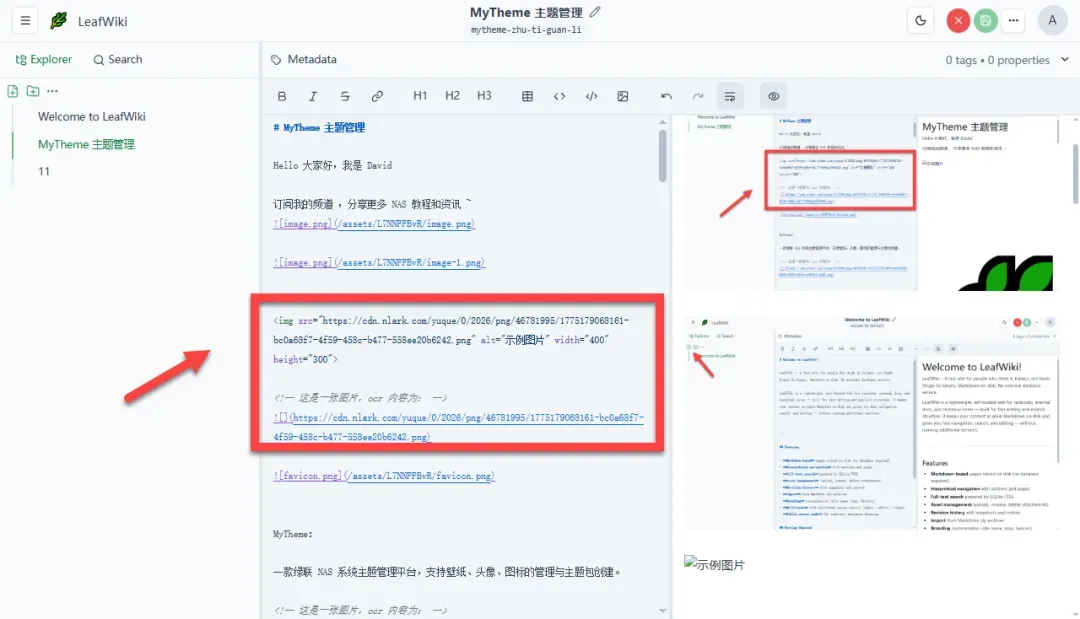The height and width of the screenshot is (619, 1080).
Task: Insert a code block
Action: coord(591,96)
